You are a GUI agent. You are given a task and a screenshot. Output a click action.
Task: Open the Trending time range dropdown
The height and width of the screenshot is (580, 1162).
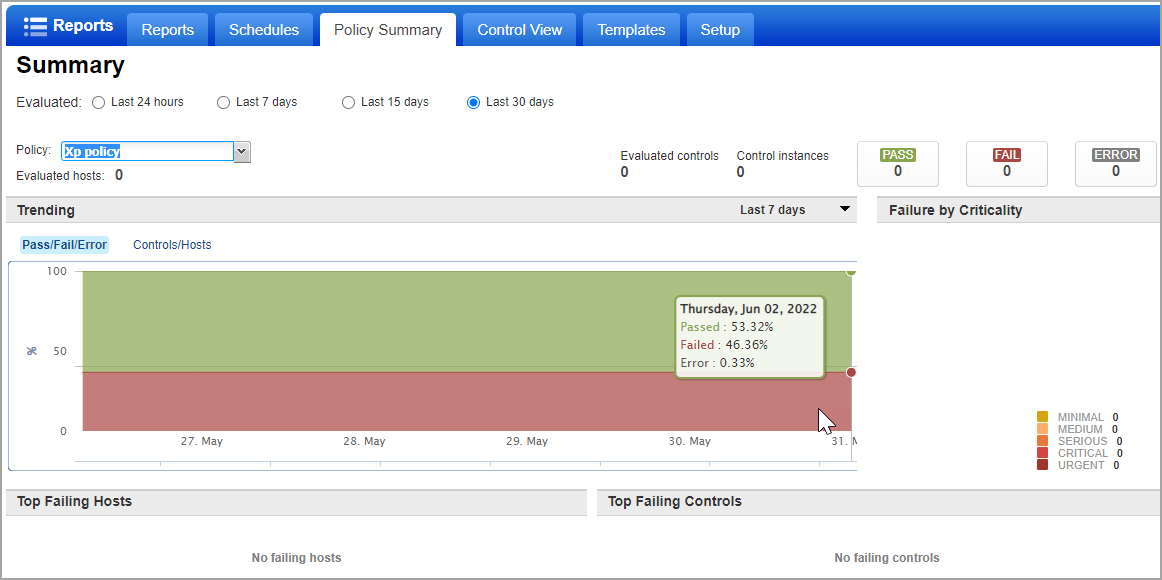[x=844, y=210]
